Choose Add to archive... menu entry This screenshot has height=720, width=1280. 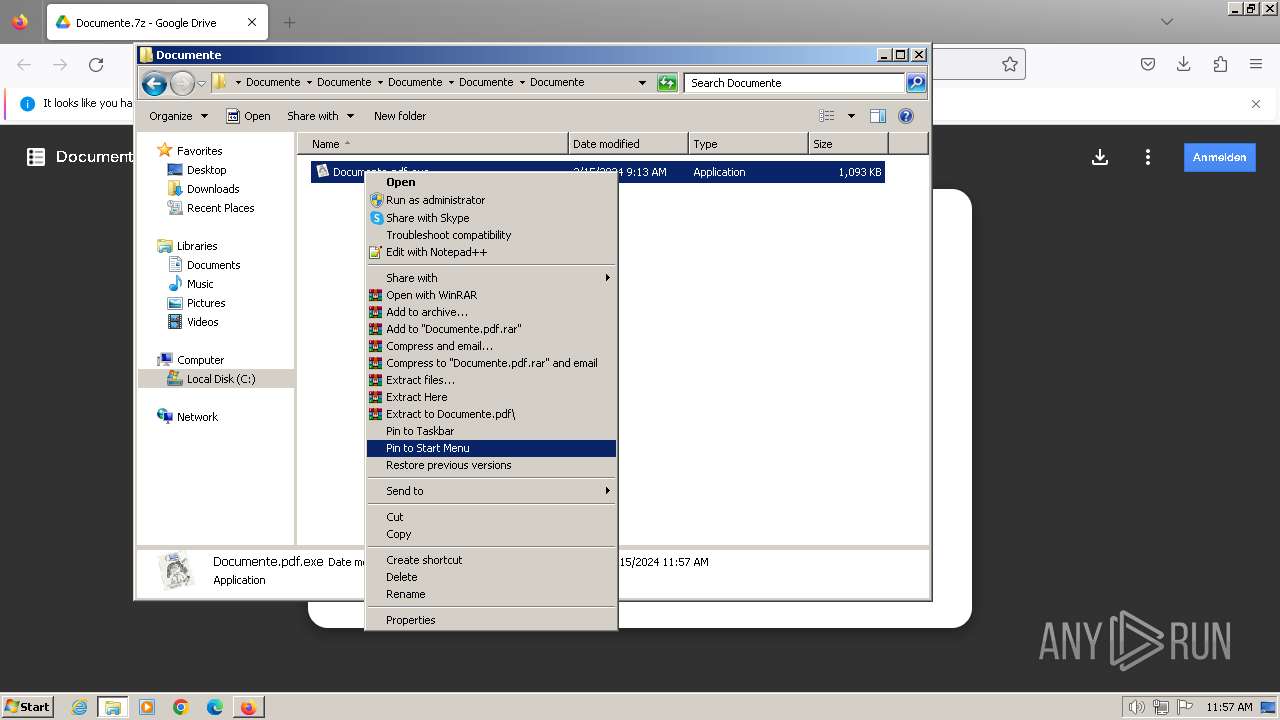click(491, 312)
